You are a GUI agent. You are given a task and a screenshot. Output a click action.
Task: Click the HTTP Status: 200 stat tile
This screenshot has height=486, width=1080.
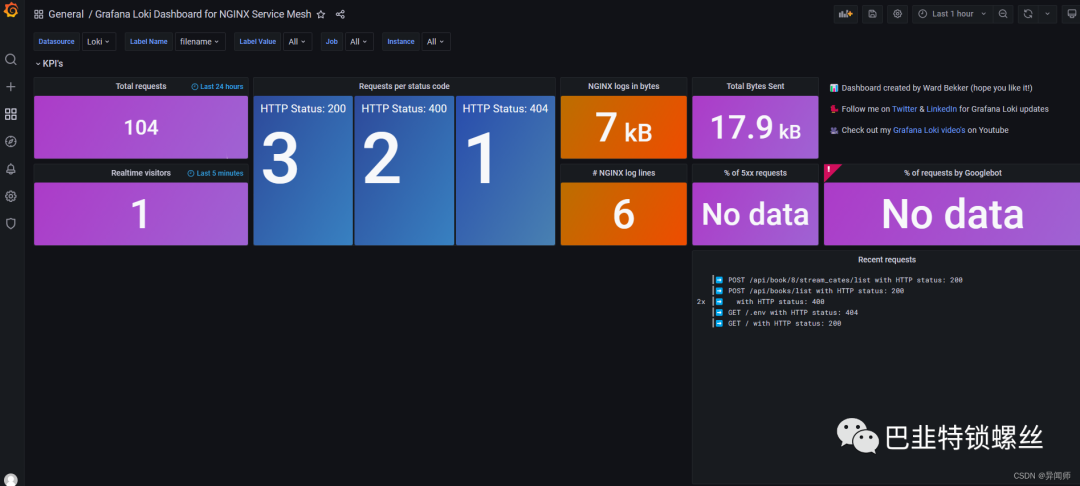(303, 171)
